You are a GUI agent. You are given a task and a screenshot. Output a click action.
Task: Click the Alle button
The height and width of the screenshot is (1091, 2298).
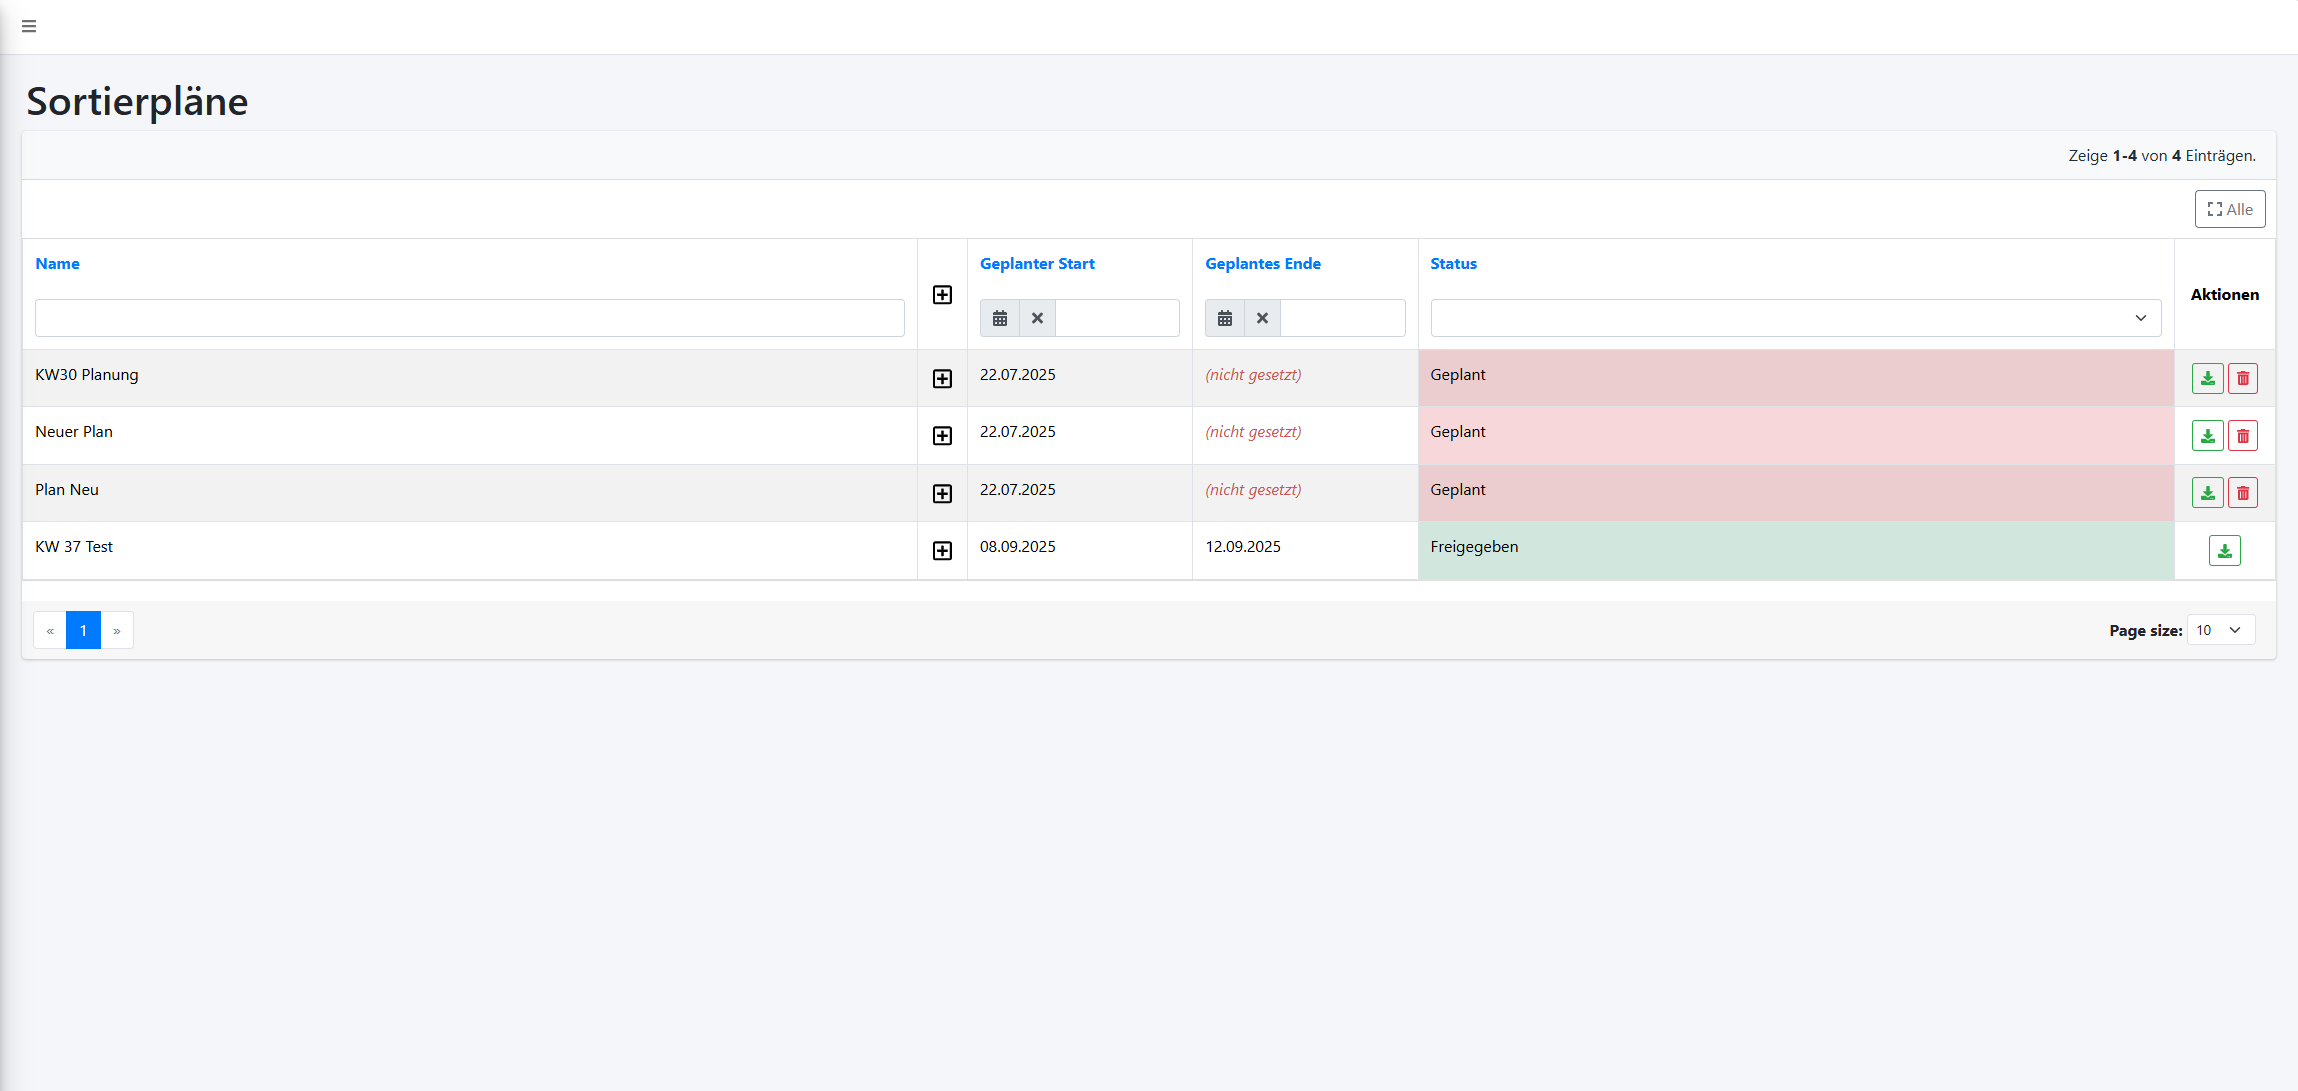click(x=2229, y=209)
